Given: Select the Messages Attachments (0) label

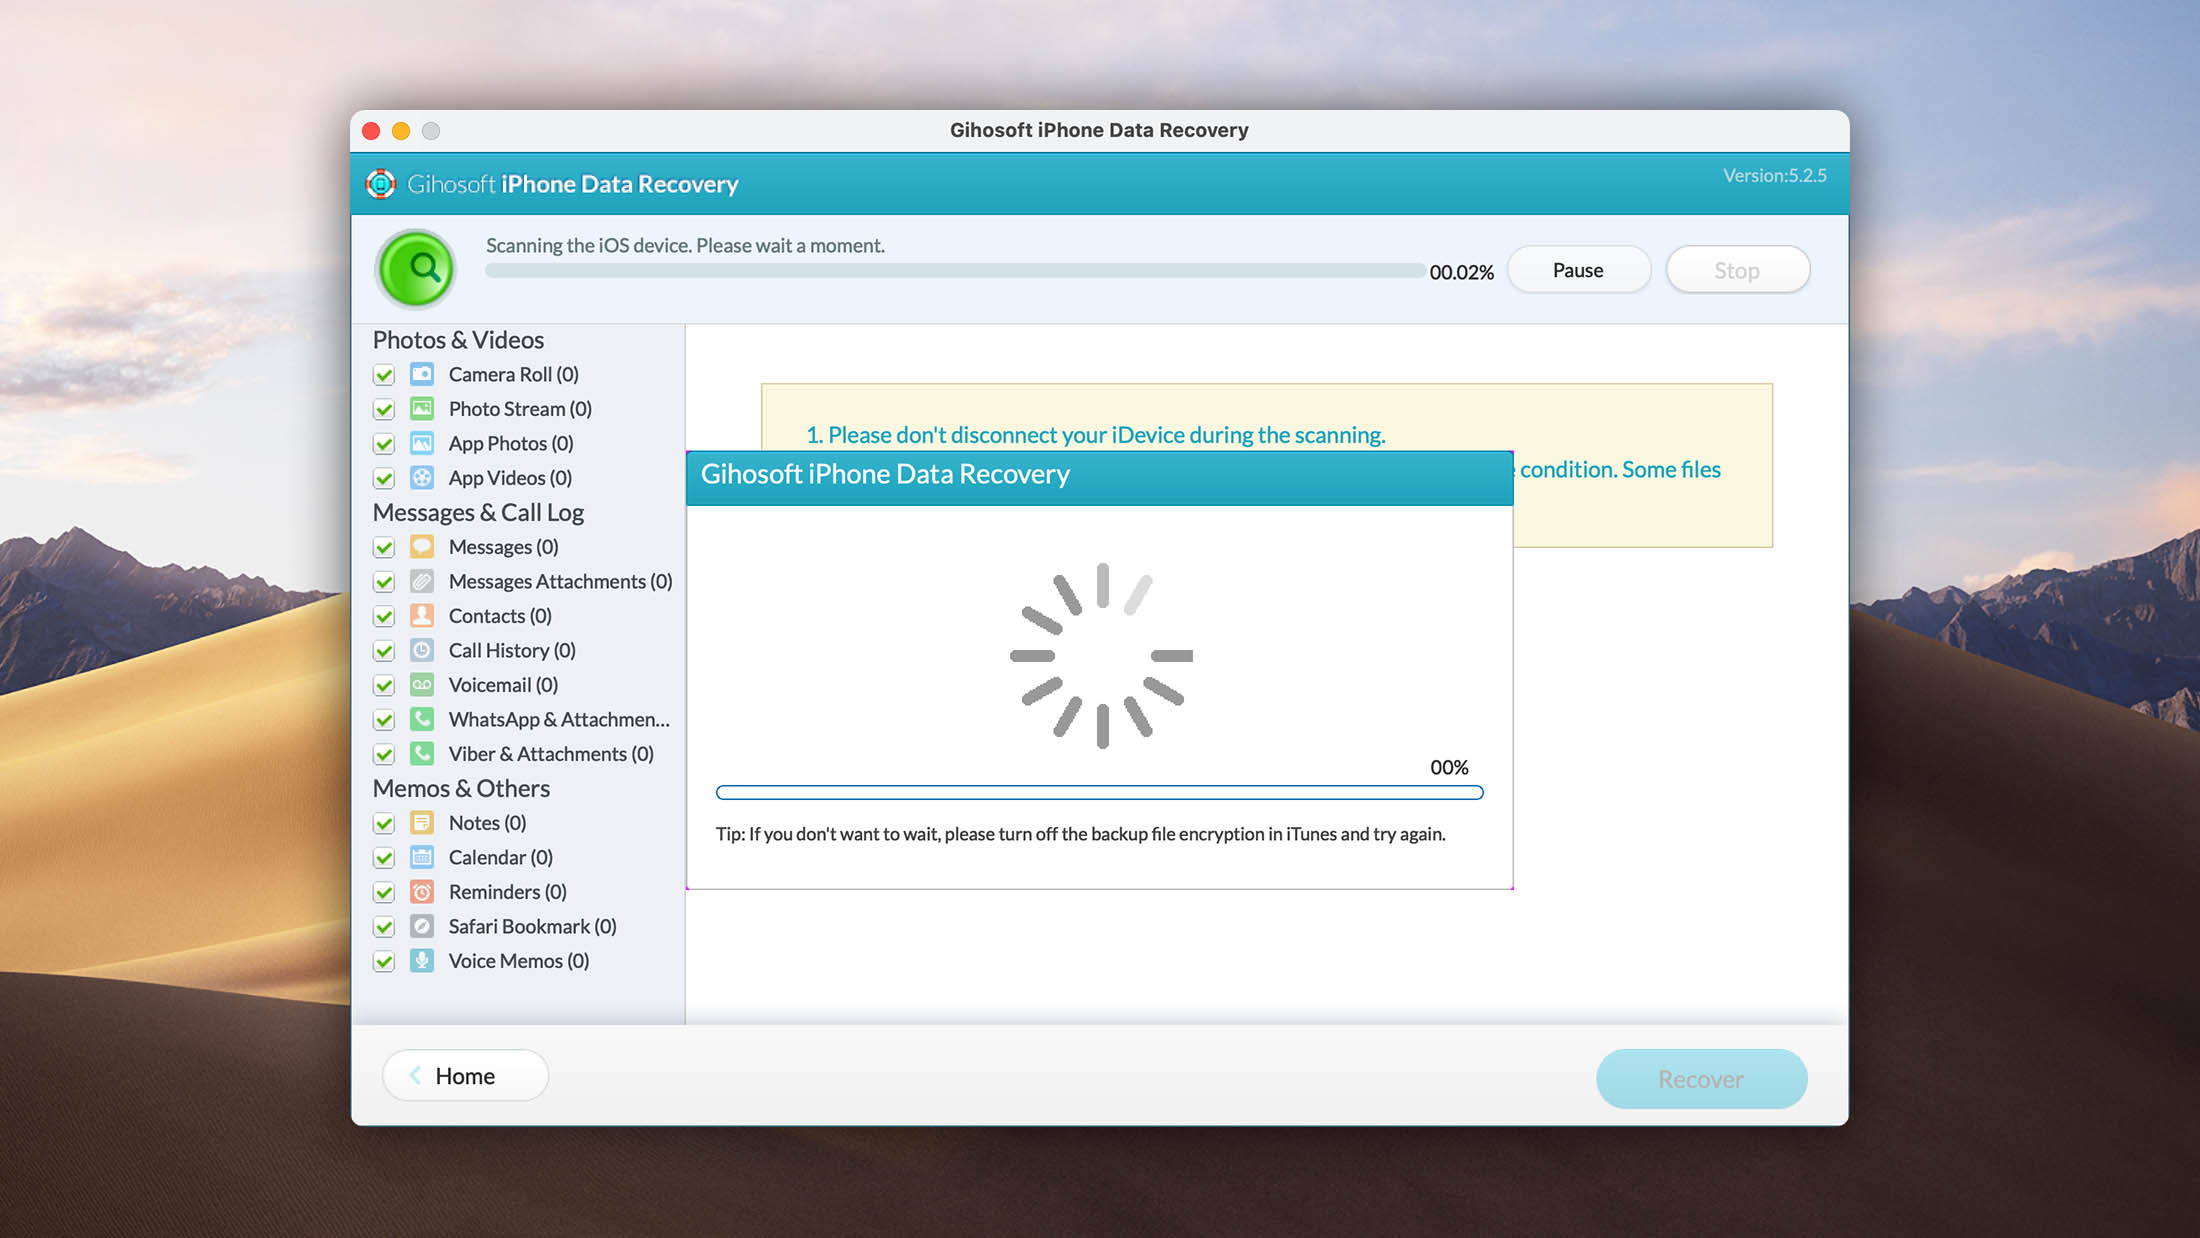Looking at the screenshot, I should tap(560, 581).
